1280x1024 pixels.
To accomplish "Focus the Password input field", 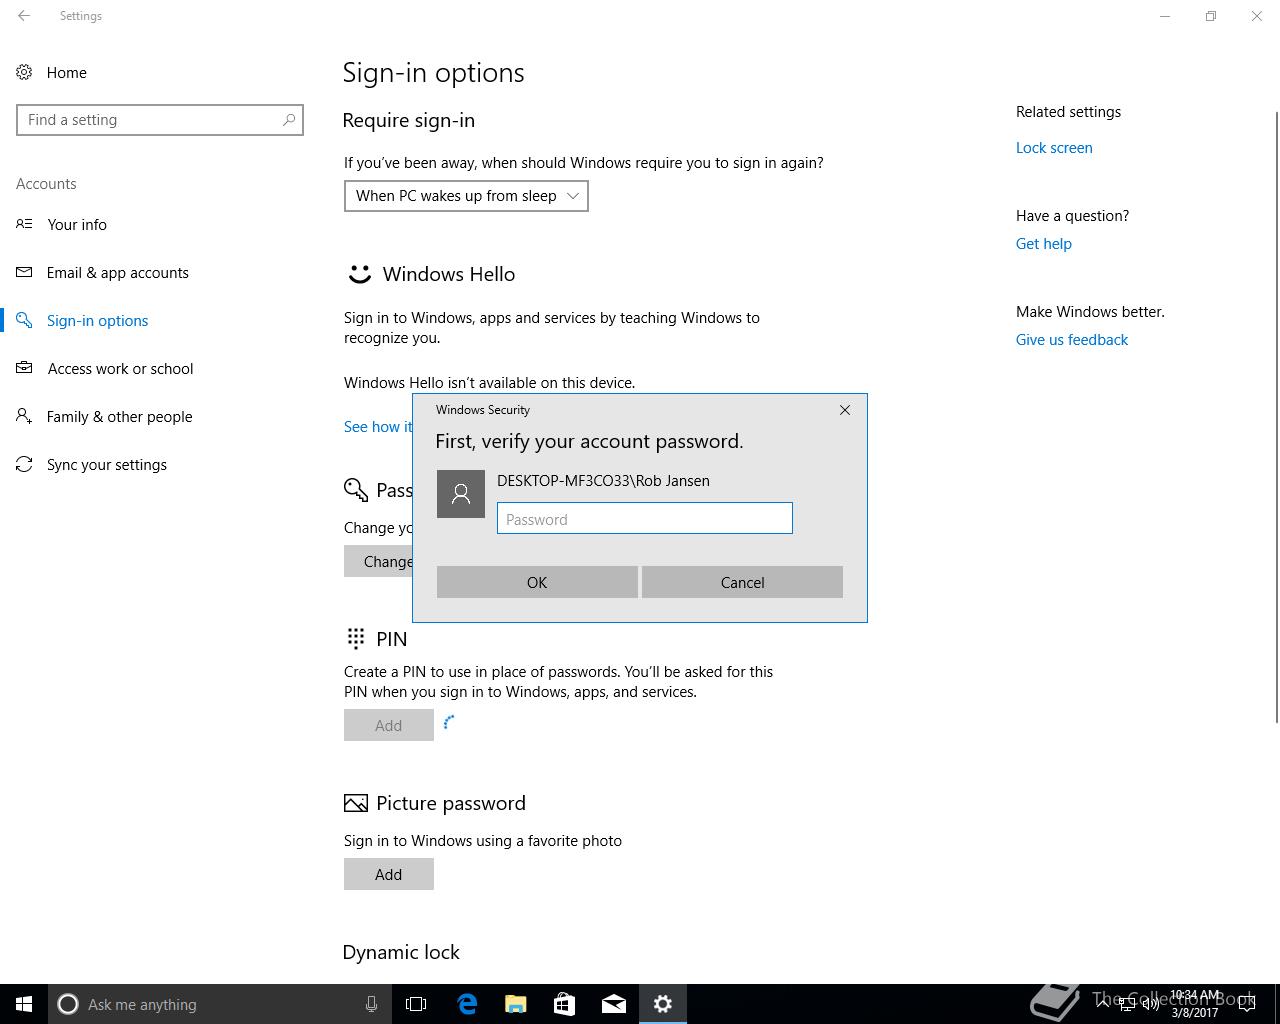I will tap(645, 518).
